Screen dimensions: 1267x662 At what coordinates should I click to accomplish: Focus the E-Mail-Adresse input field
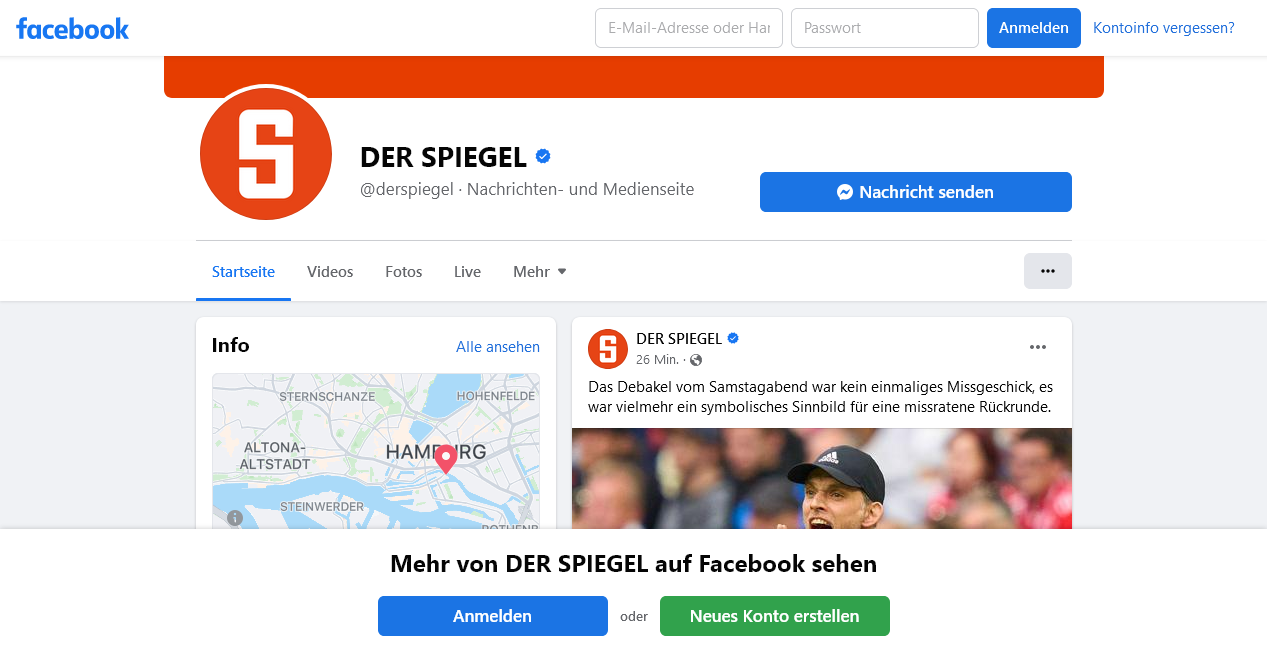pos(689,28)
